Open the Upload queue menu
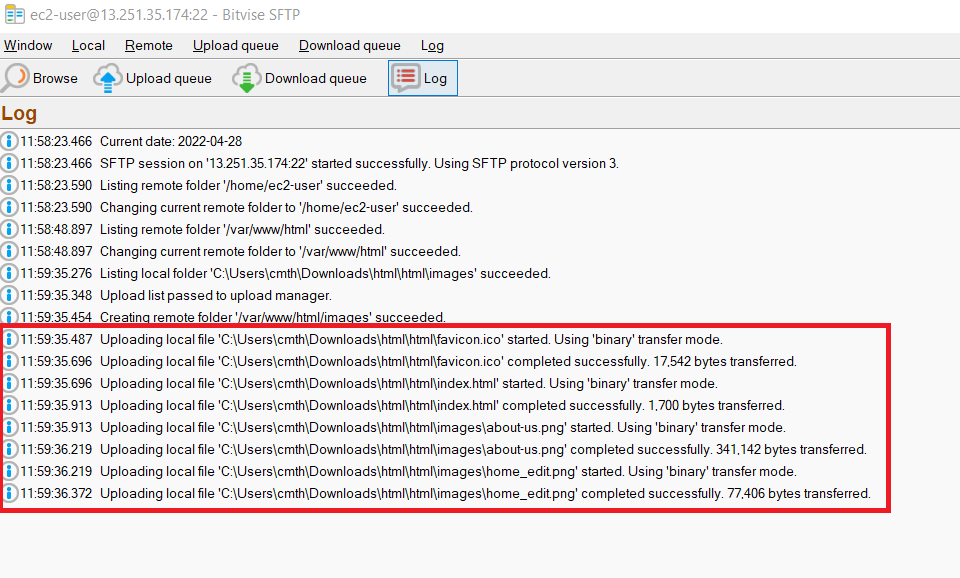Image resolution: width=960 pixels, height=578 pixels. [236, 45]
